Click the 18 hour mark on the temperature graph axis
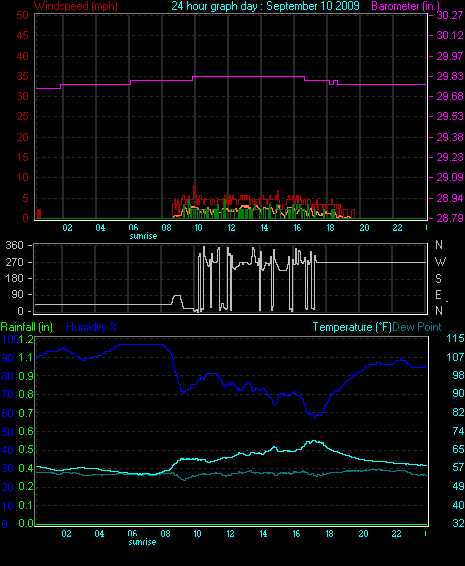This screenshot has width=465, height=566. [x=329, y=534]
